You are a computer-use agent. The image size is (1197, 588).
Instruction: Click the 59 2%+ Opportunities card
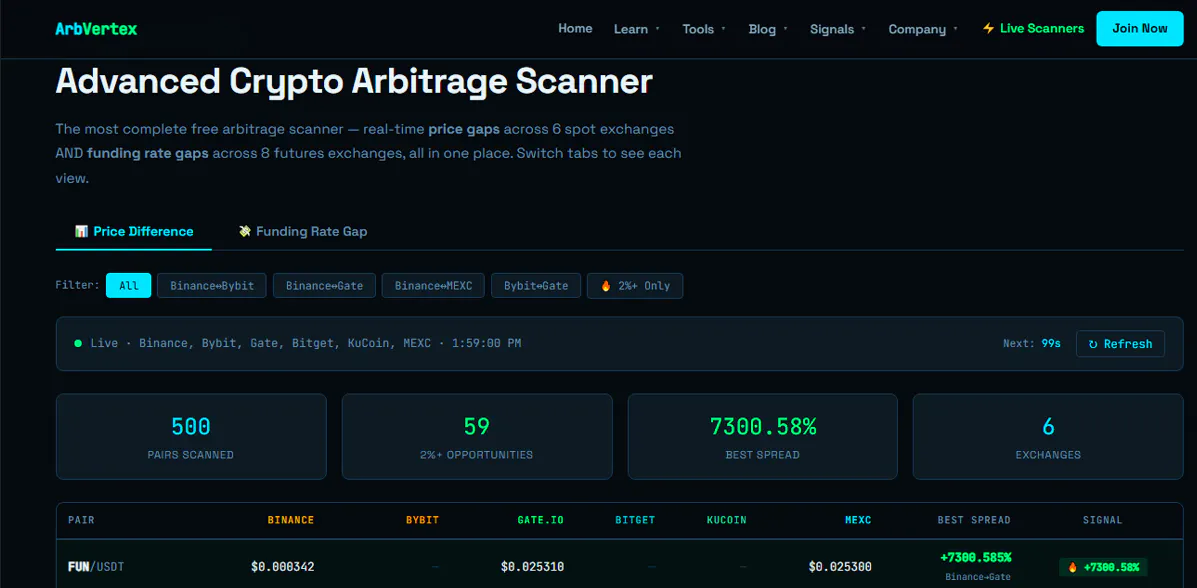point(477,437)
